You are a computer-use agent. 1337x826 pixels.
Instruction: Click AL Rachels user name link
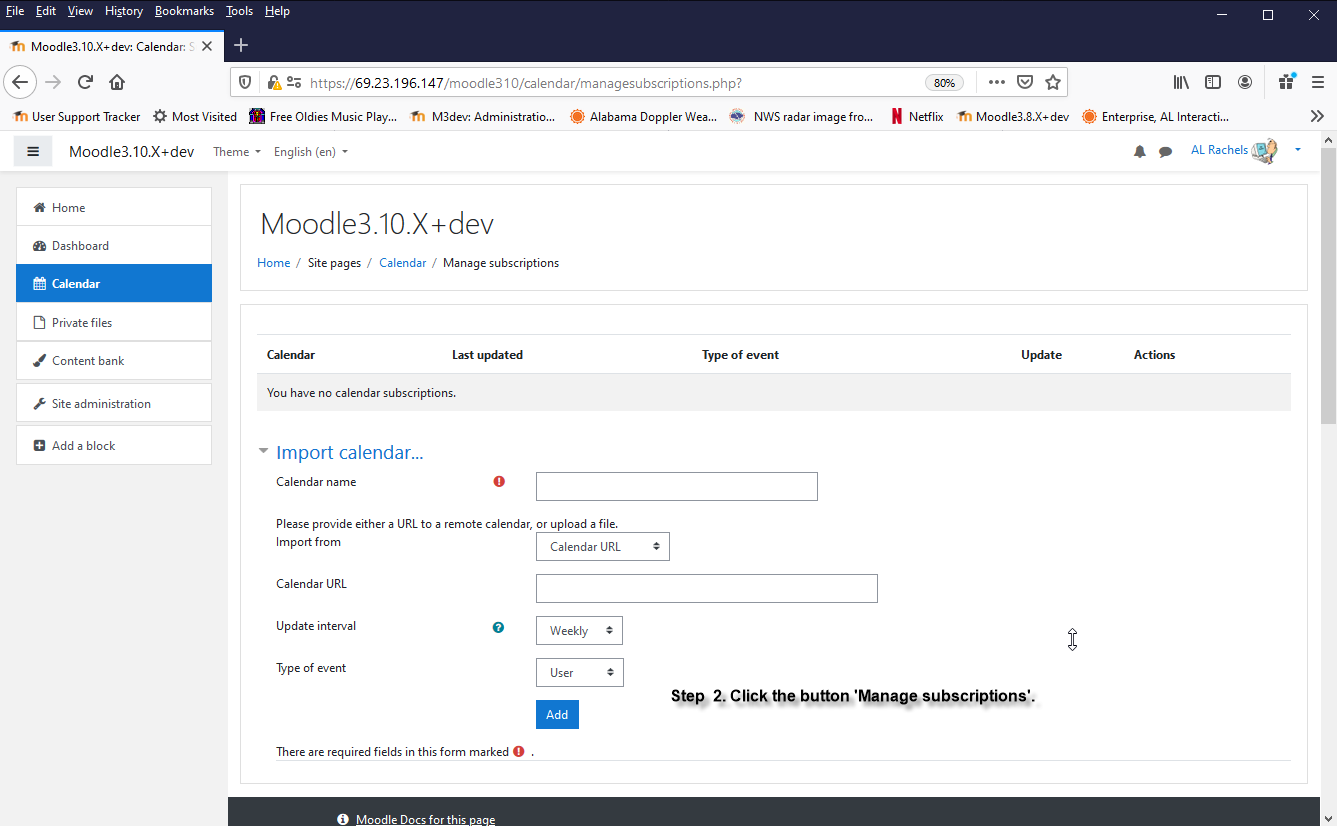pos(1219,150)
